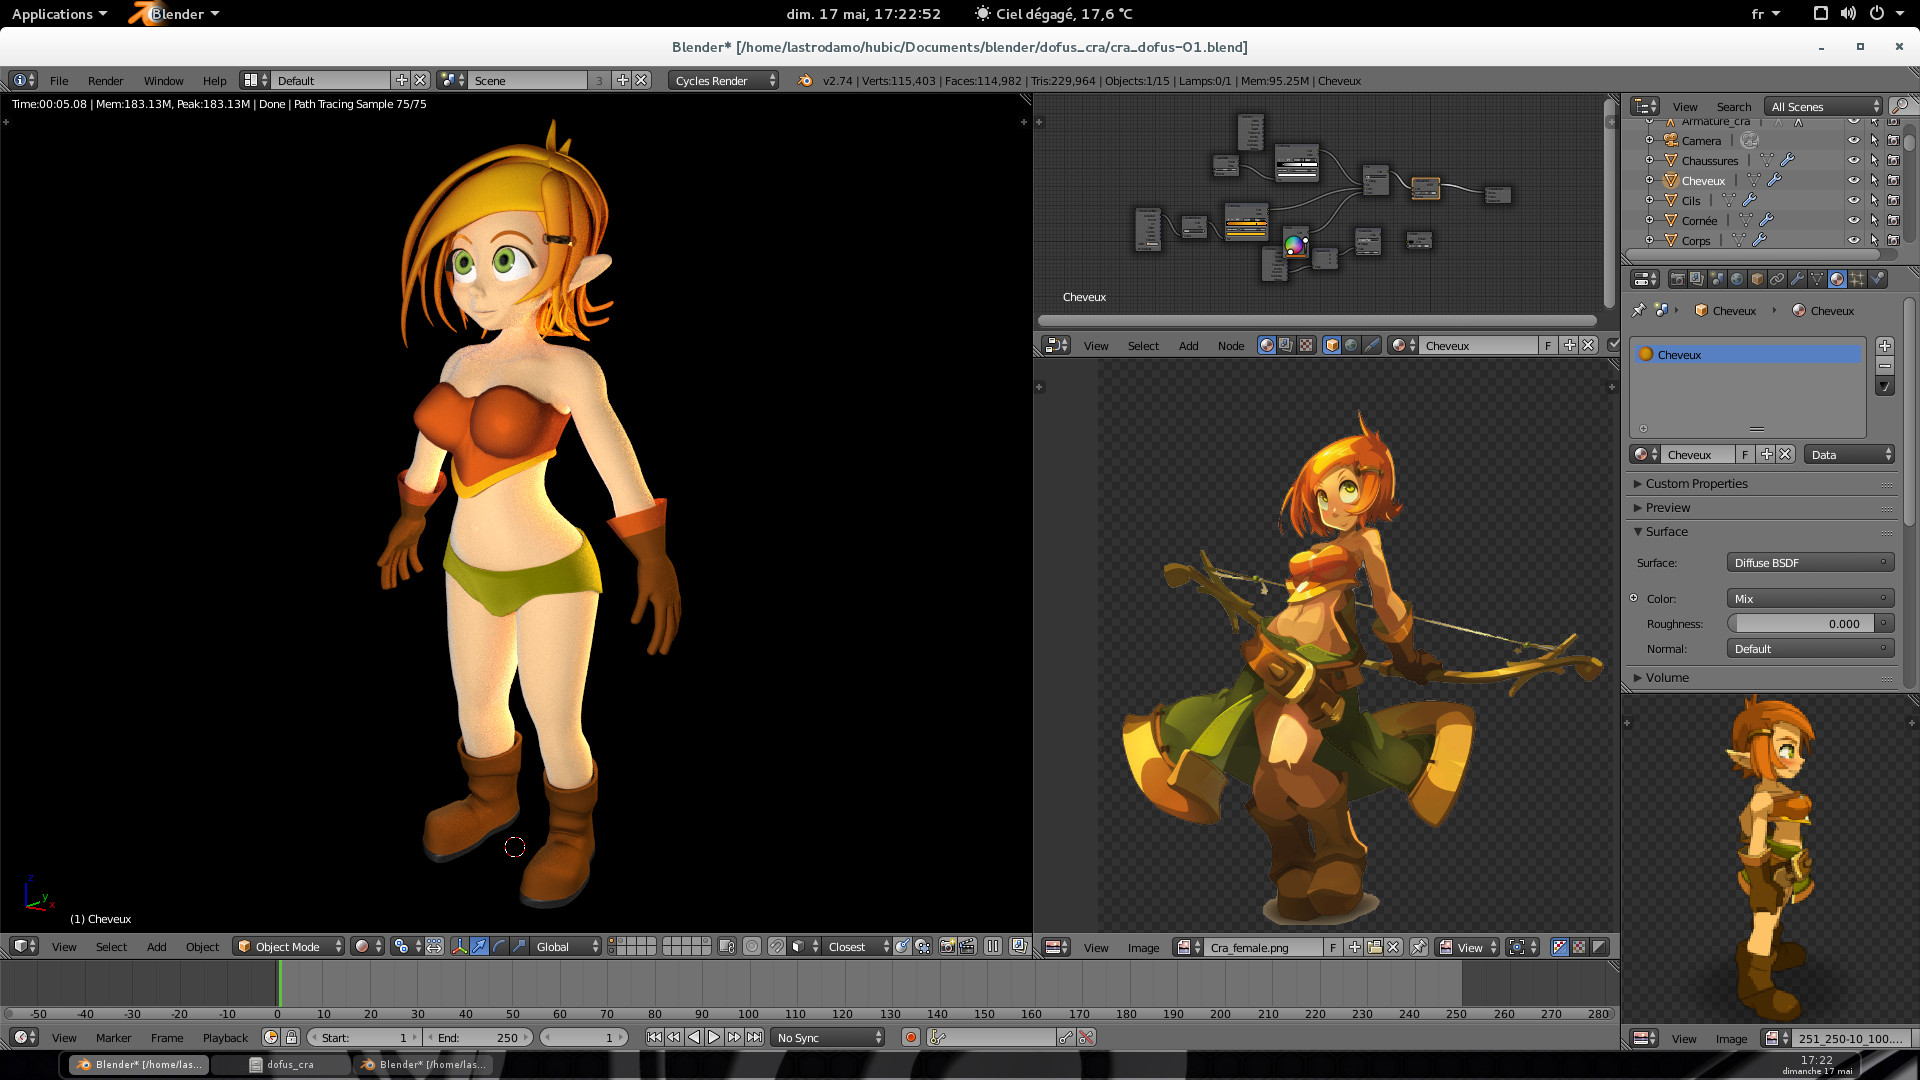
Task: Hide Camera object with eye icon
Action: pos(1853,140)
